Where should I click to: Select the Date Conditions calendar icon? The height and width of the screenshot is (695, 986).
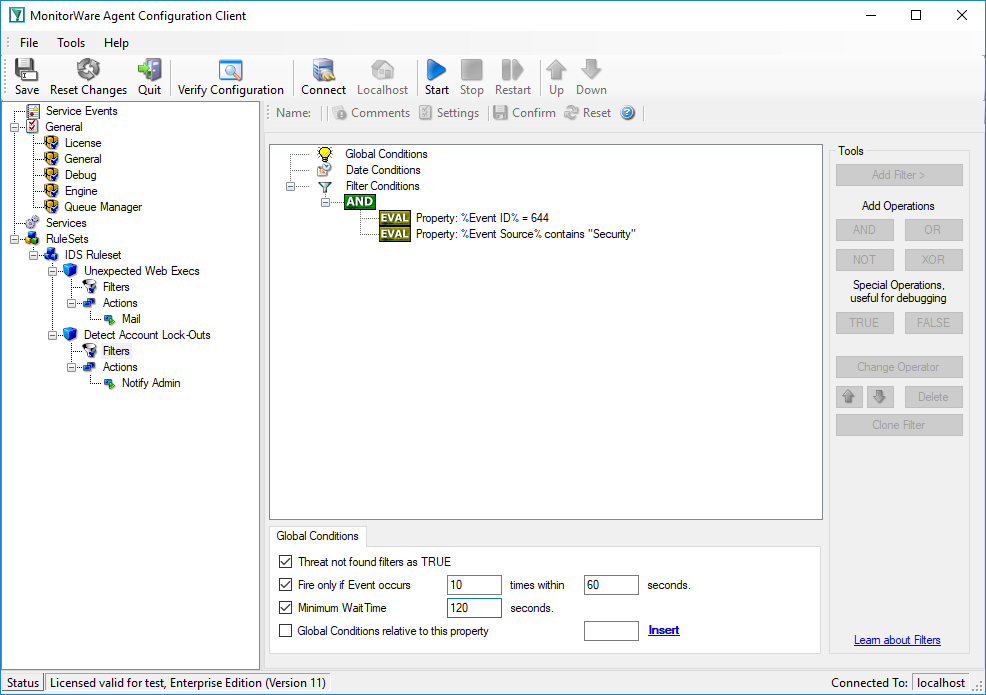324,170
